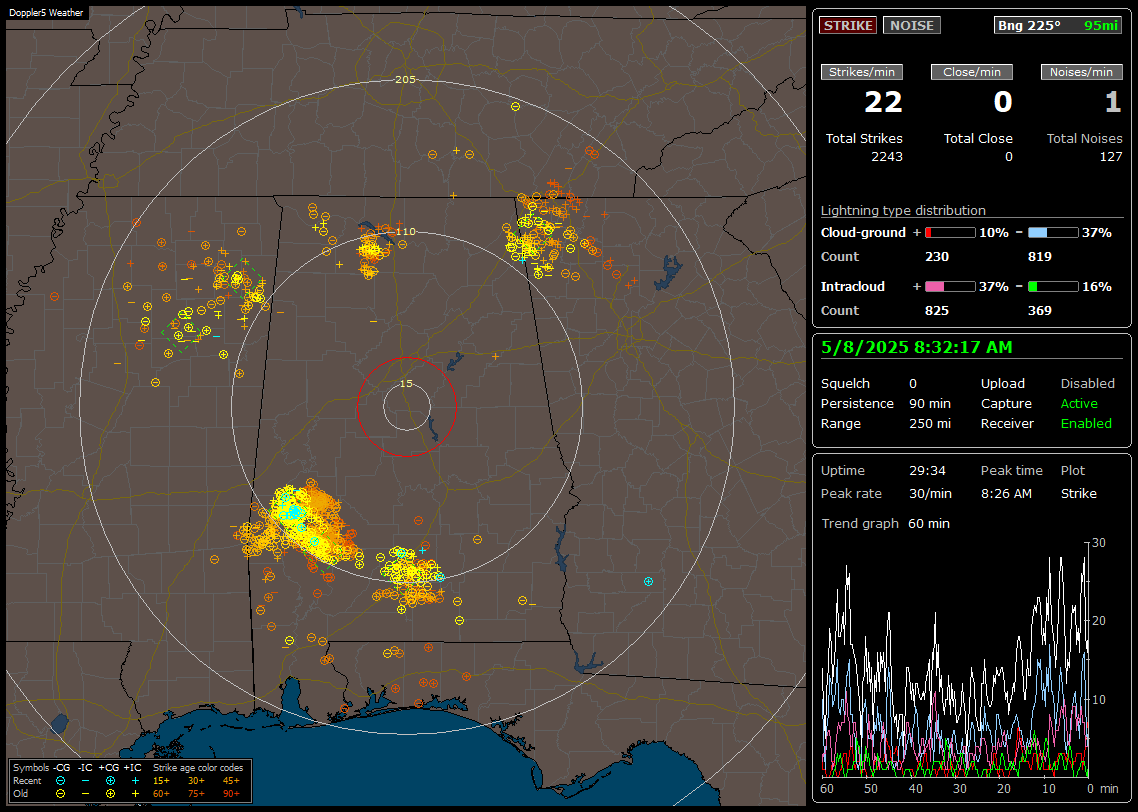The image size is (1138, 812).
Task: Click the recent +CG cyan symbol in legend
Action: 110,781
